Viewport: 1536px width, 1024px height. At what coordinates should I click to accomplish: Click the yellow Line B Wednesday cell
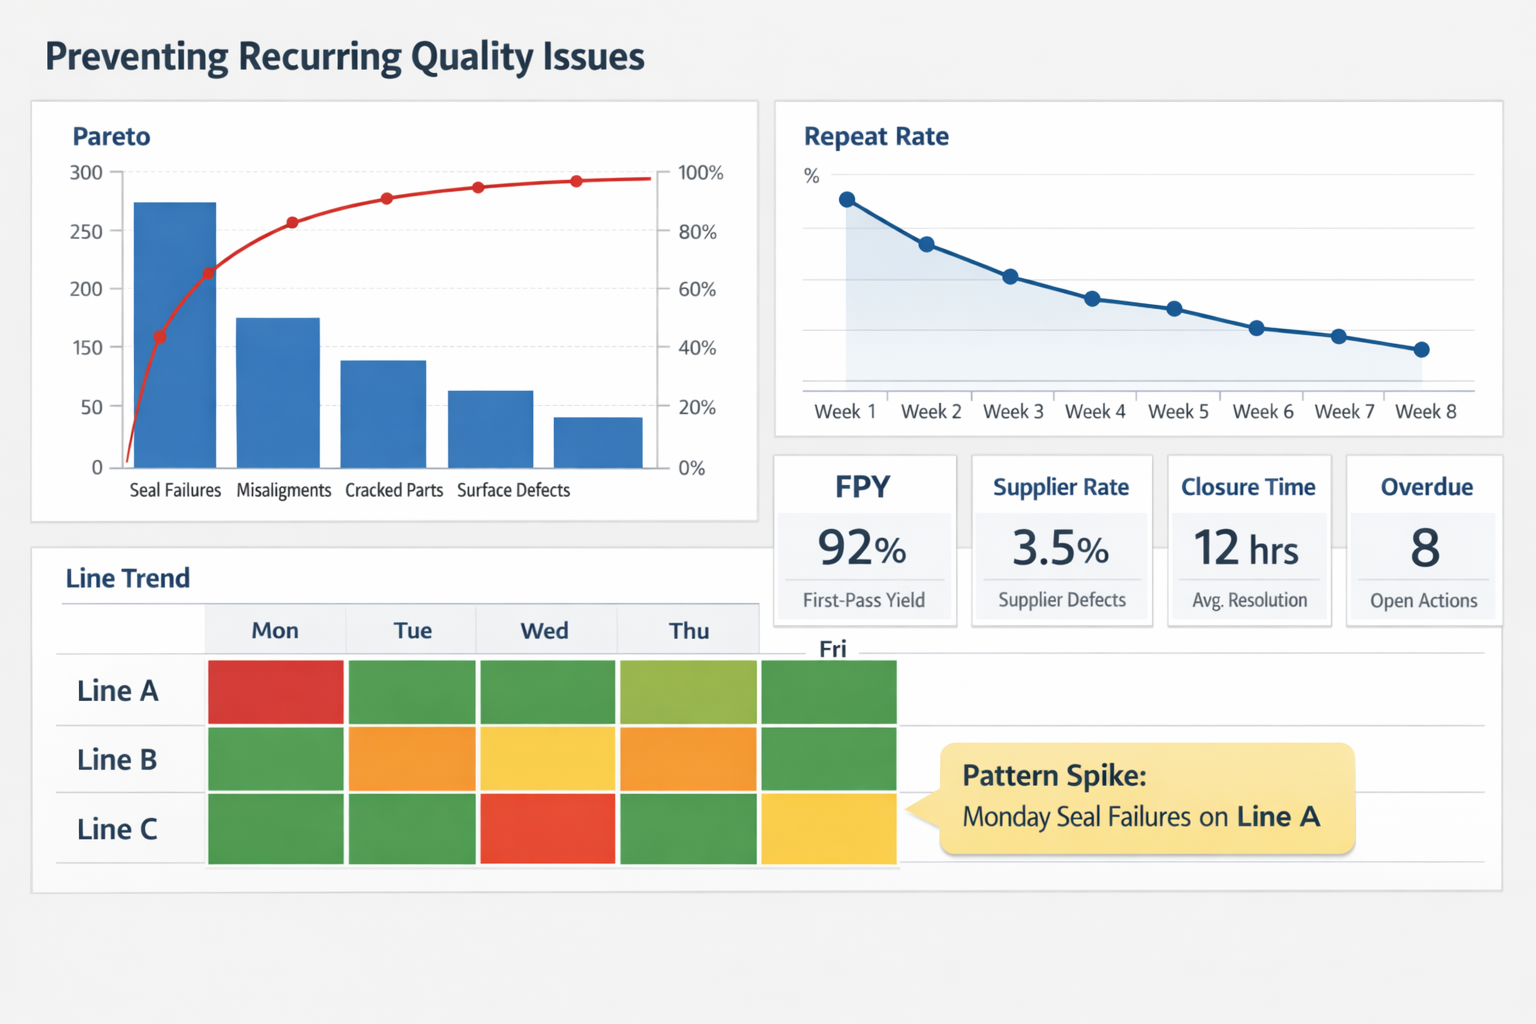point(548,759)
